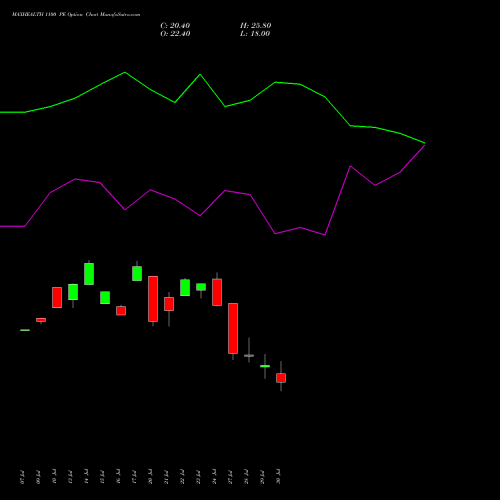Click the last date label '30 Jul'
The image size is (500, 500).
click(278, 477)
